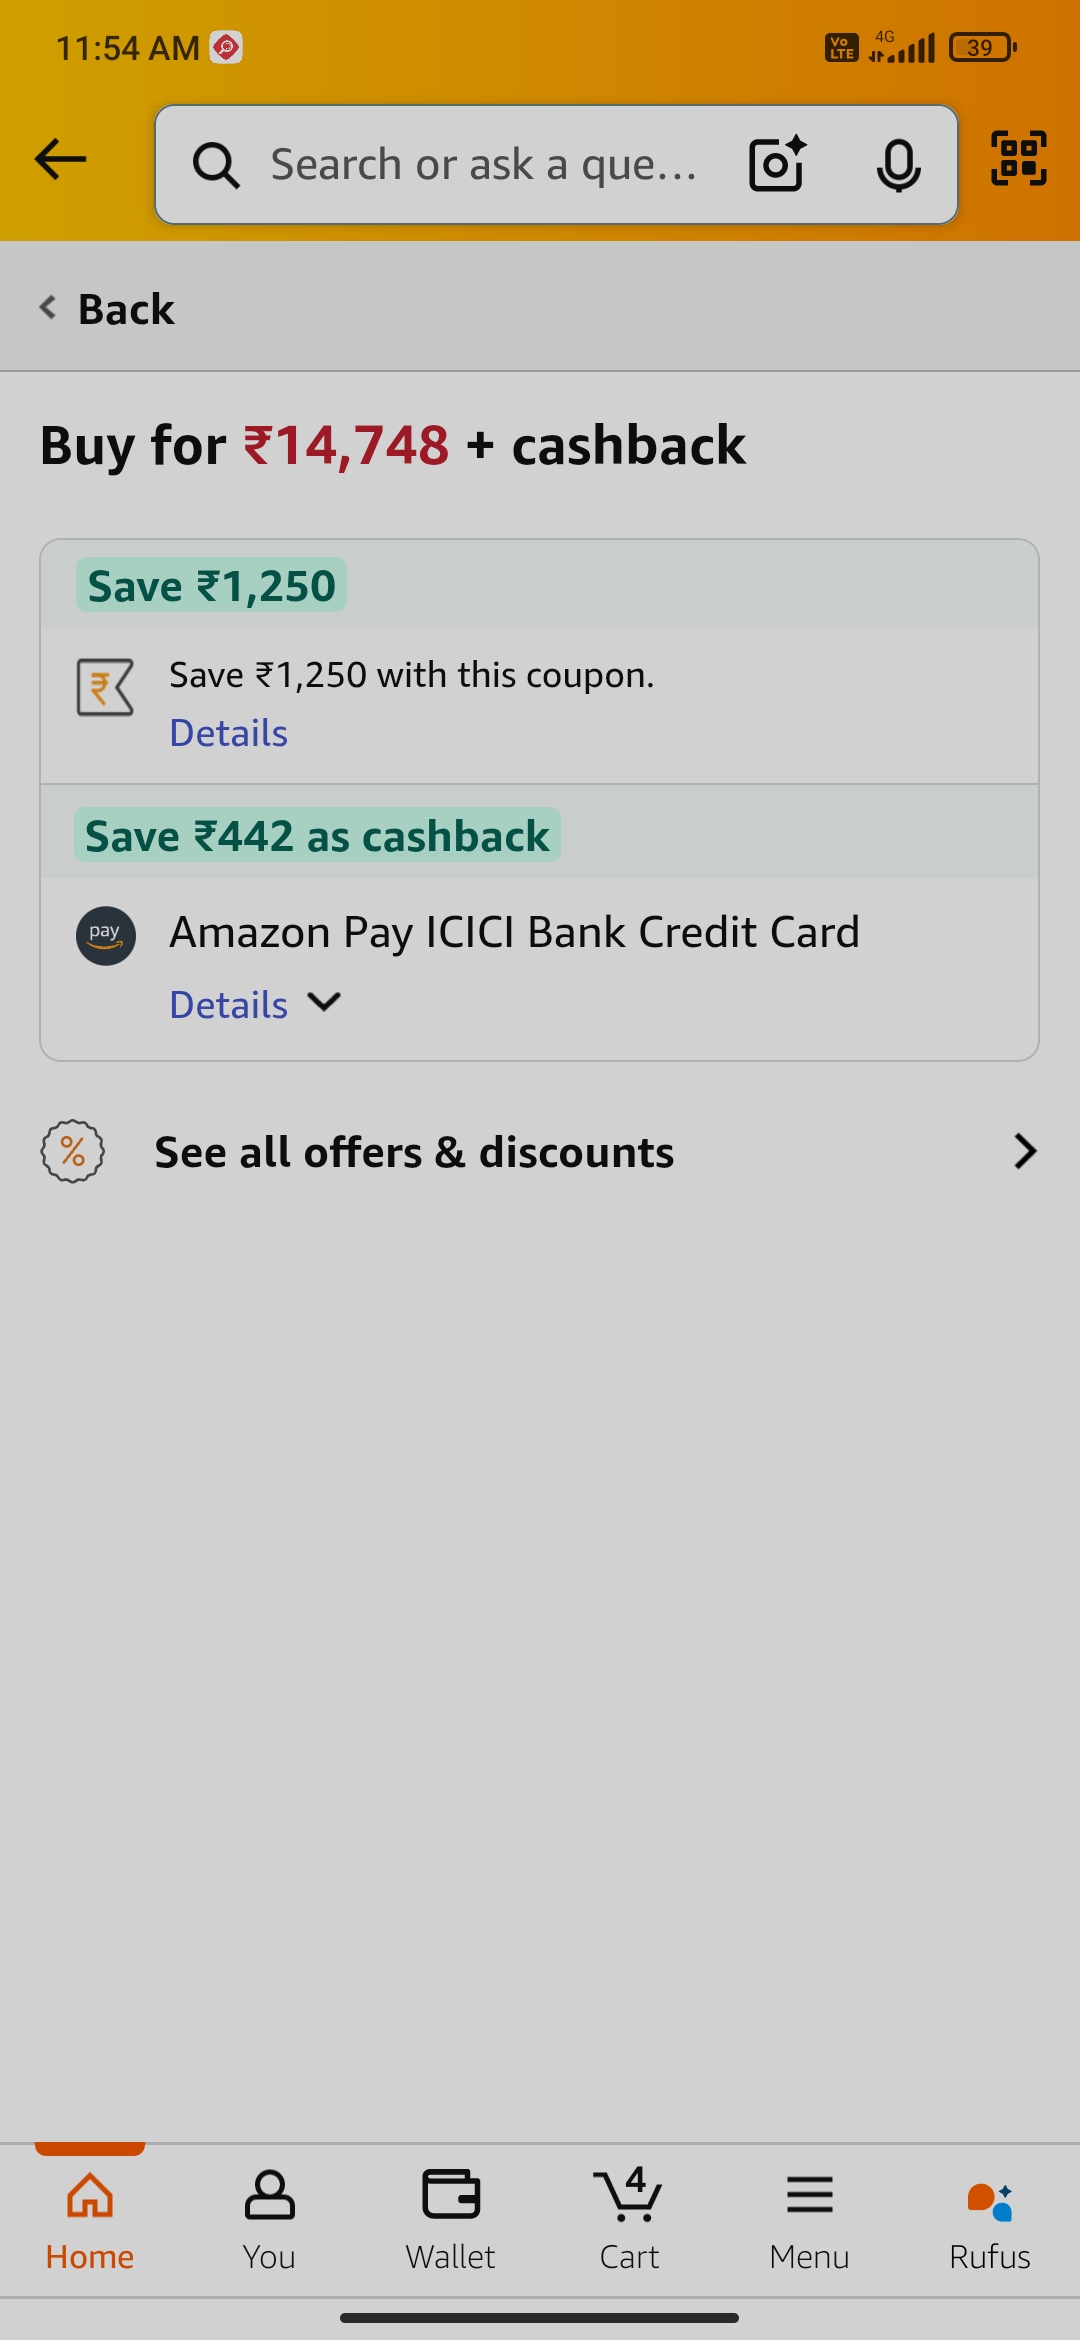Open Details for the ₹1,250 coupon

(x=228, y=732)
